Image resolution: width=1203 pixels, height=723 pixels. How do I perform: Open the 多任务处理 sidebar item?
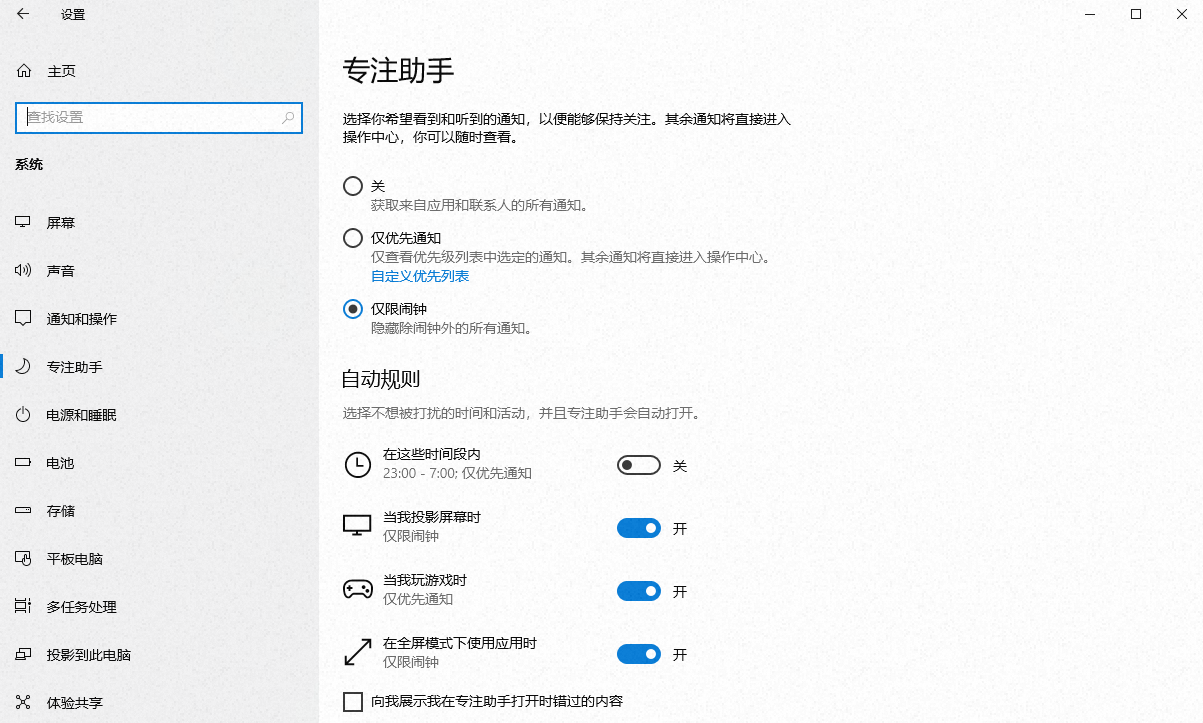pyautogui.click(x=82, y=607)
